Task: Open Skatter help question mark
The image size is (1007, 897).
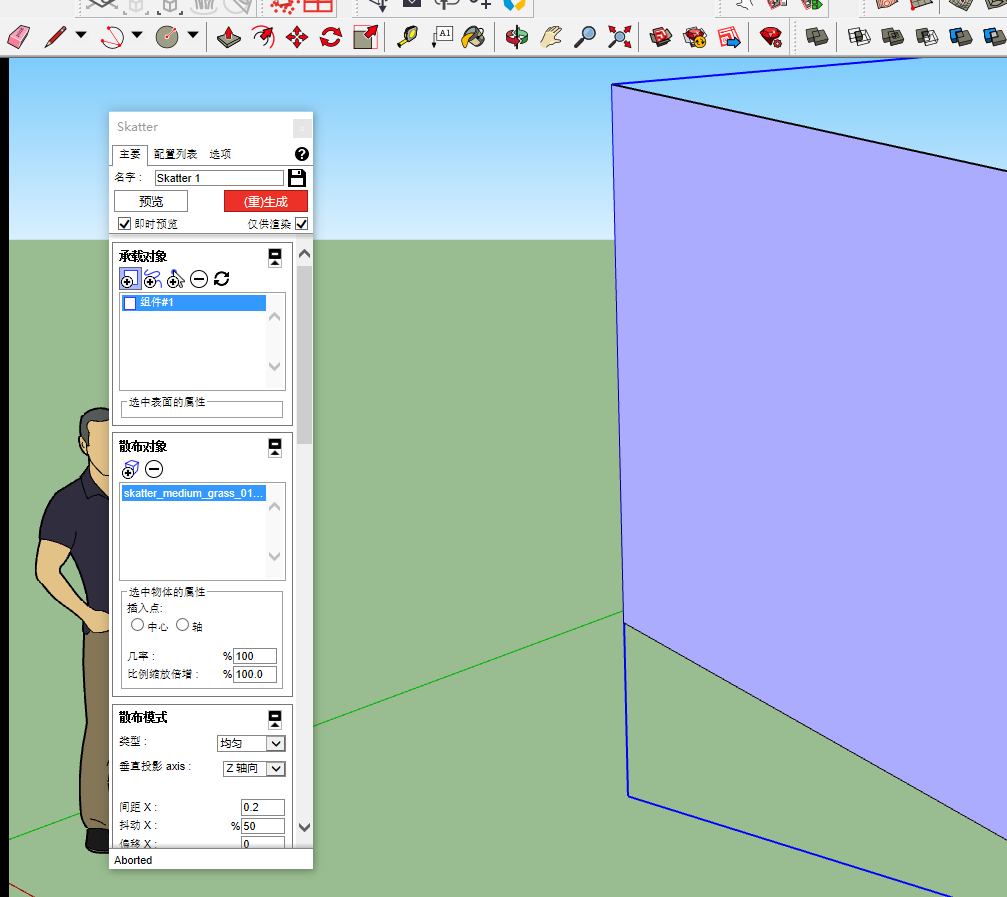Action: click(302, 154)
